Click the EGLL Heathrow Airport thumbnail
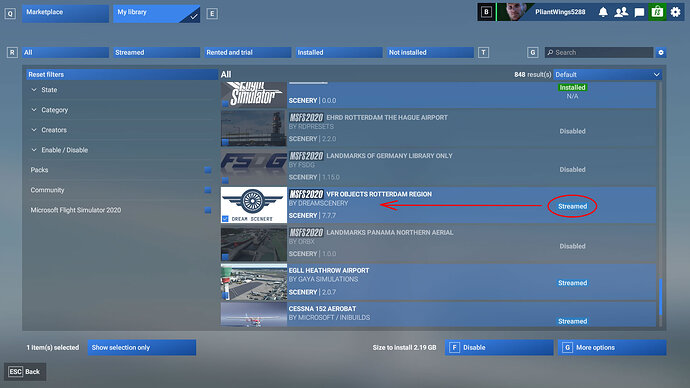The image size is (690, 388). click(x=253, y=282)
